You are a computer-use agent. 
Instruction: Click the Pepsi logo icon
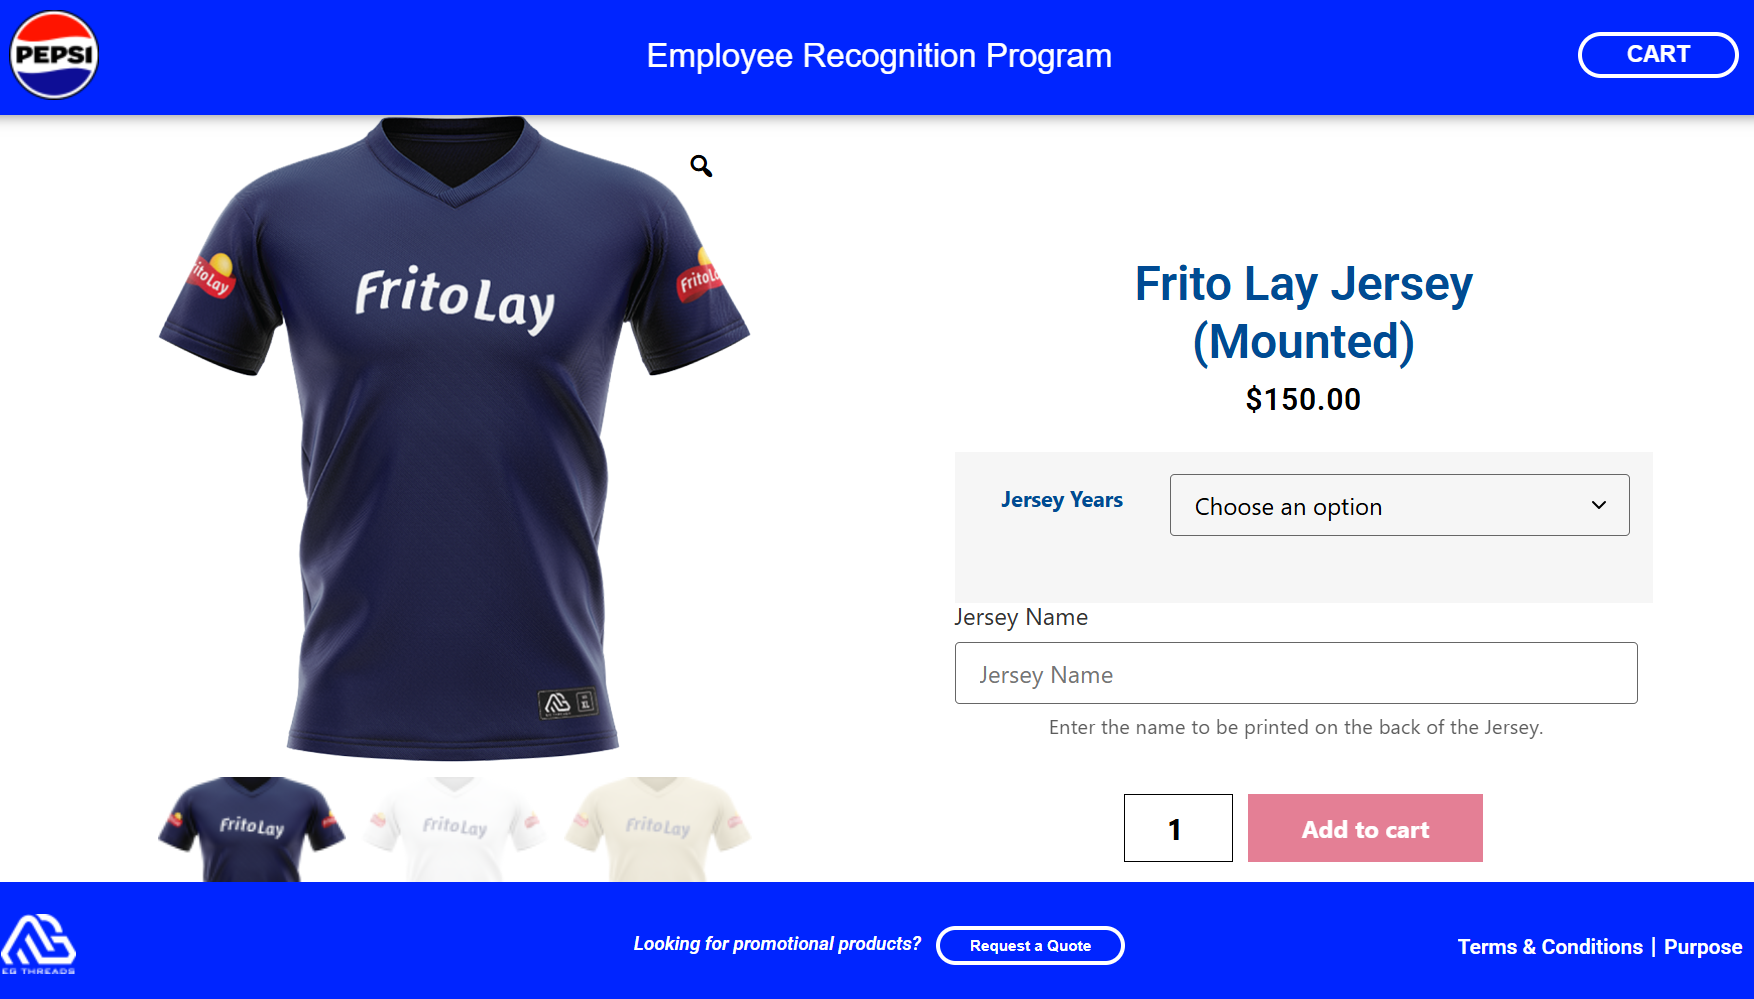click(x=54, y=55)
